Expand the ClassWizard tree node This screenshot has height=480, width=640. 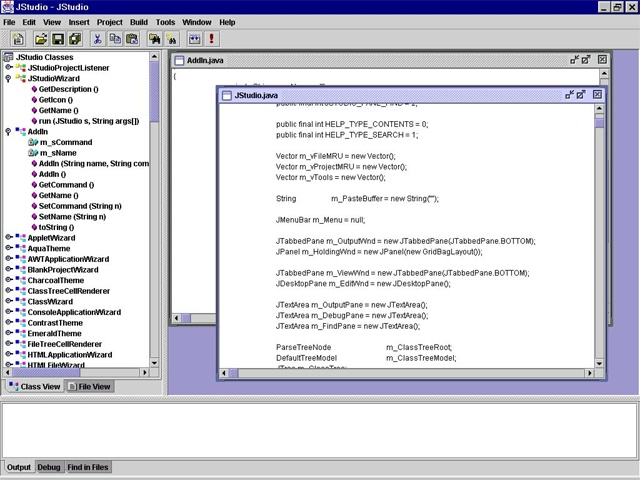[x=9, y=301]
